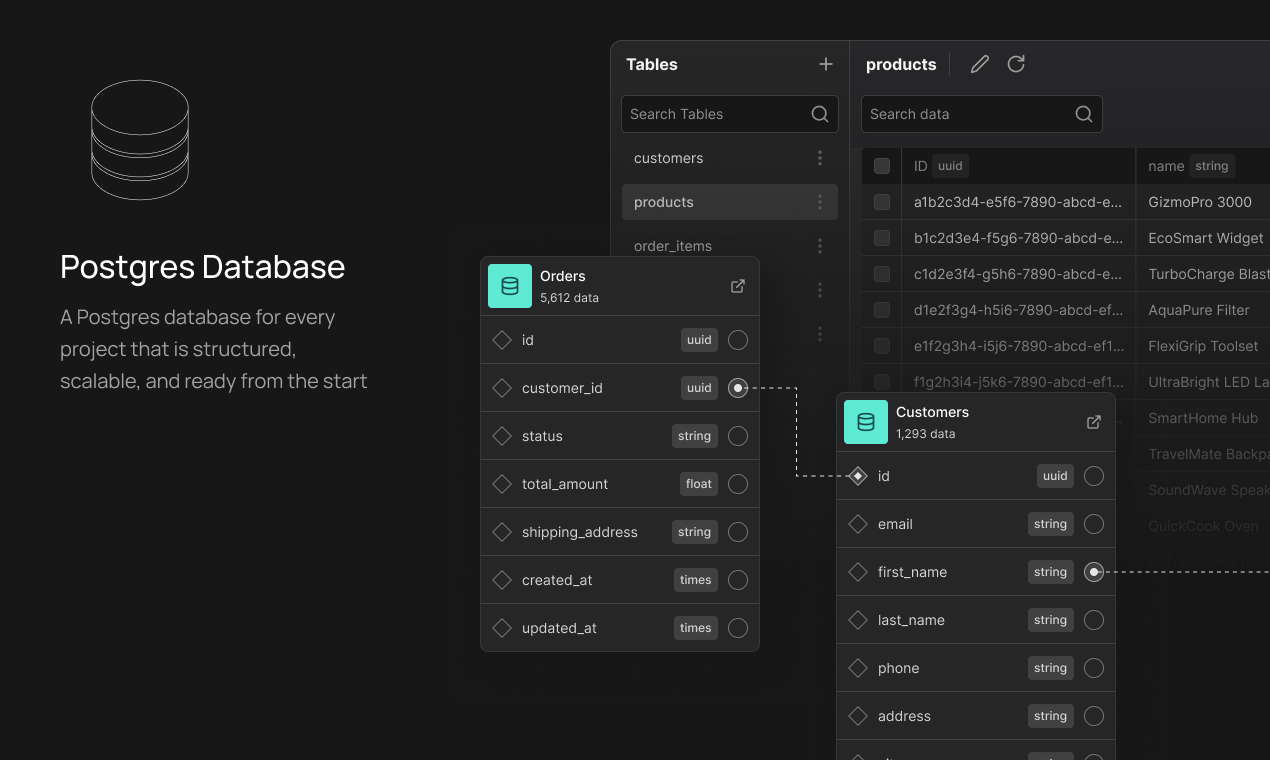The height and width of the screenshot is (760, 1270).
Task: Click the customer_id relation connector on Orders
Action: click(x=738, y=388)
